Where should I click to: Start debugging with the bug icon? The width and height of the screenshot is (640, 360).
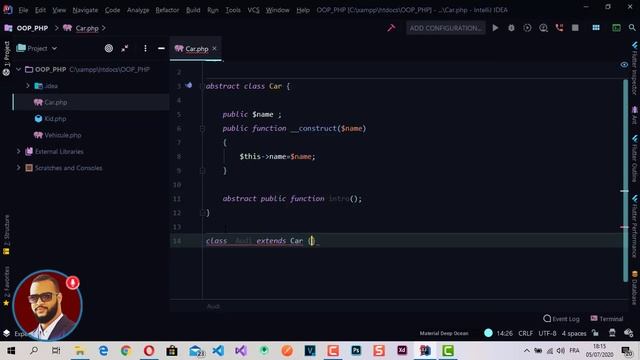[511, 28]
